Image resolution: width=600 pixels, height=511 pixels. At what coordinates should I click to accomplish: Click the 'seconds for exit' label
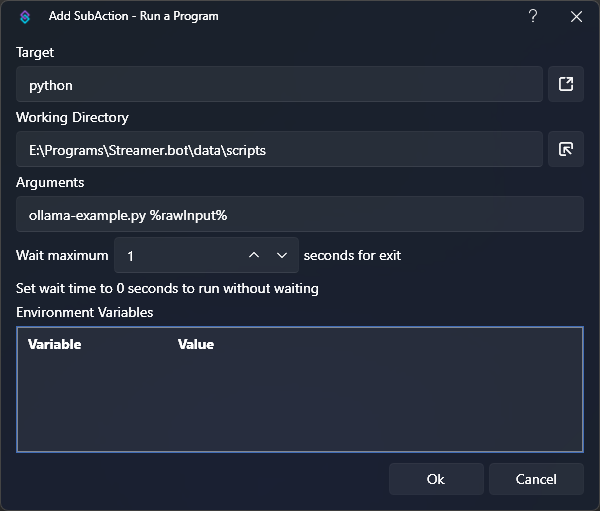point(352,256)
